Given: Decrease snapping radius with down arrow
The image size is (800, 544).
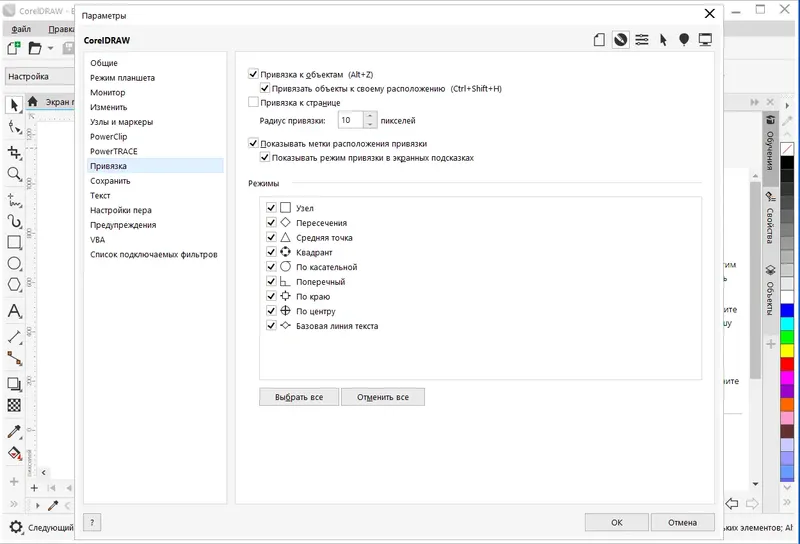Looking at the screenshot, I should (370, 125).
